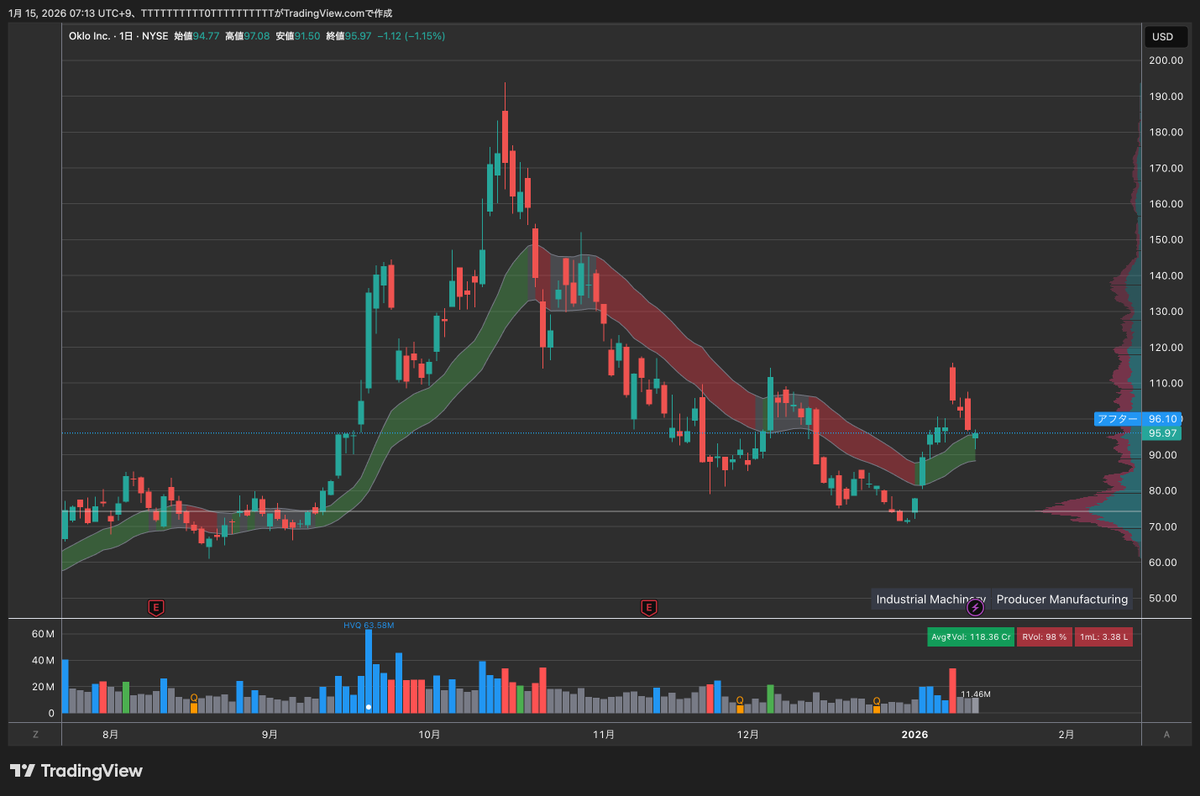Click the 2月 time axis label
The height and width of the screenshot is (796, 1200).
pyautogui.click(x=1067, y=734)
